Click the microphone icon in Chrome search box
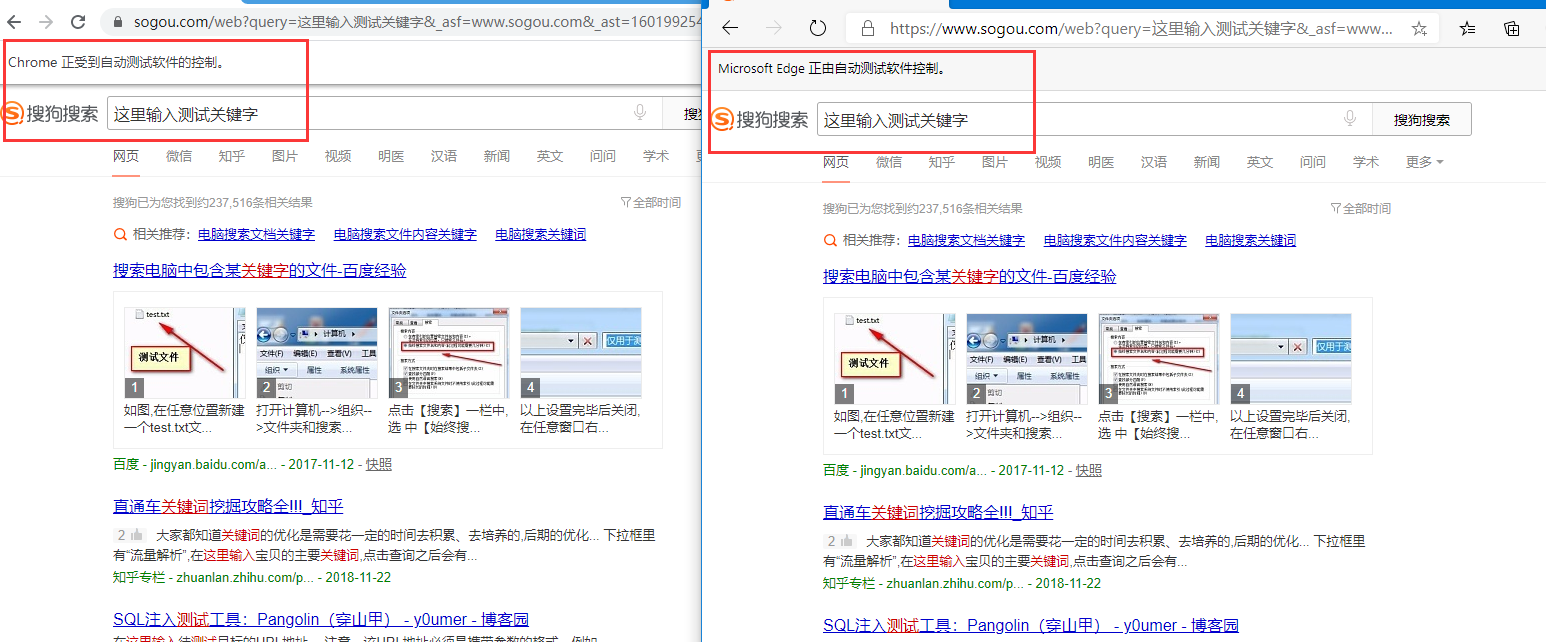 pyautogui.click(x=640, y=113)
